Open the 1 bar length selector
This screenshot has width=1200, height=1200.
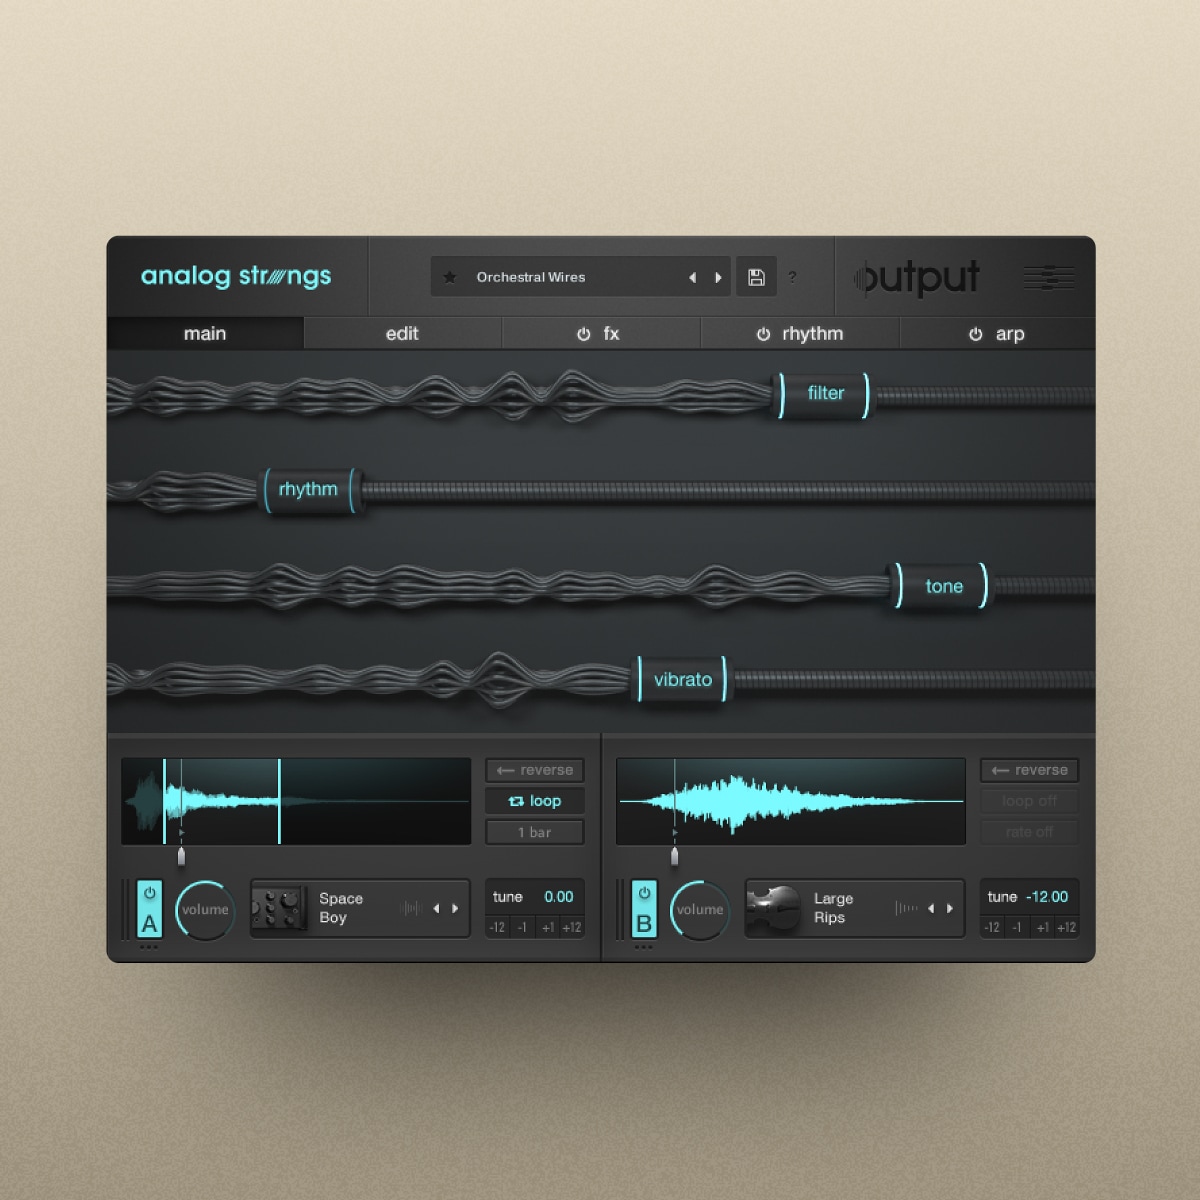point(534,831)
